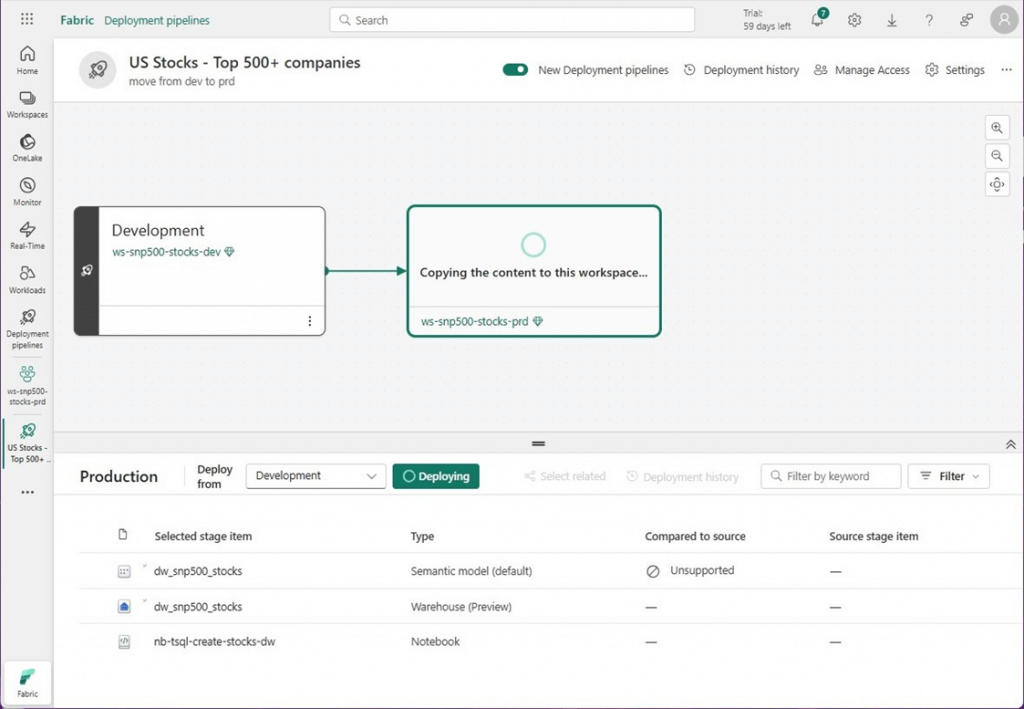1024x709 pixels.
Task: Open header more options ellipsis
Action: tap(1006, 70)
